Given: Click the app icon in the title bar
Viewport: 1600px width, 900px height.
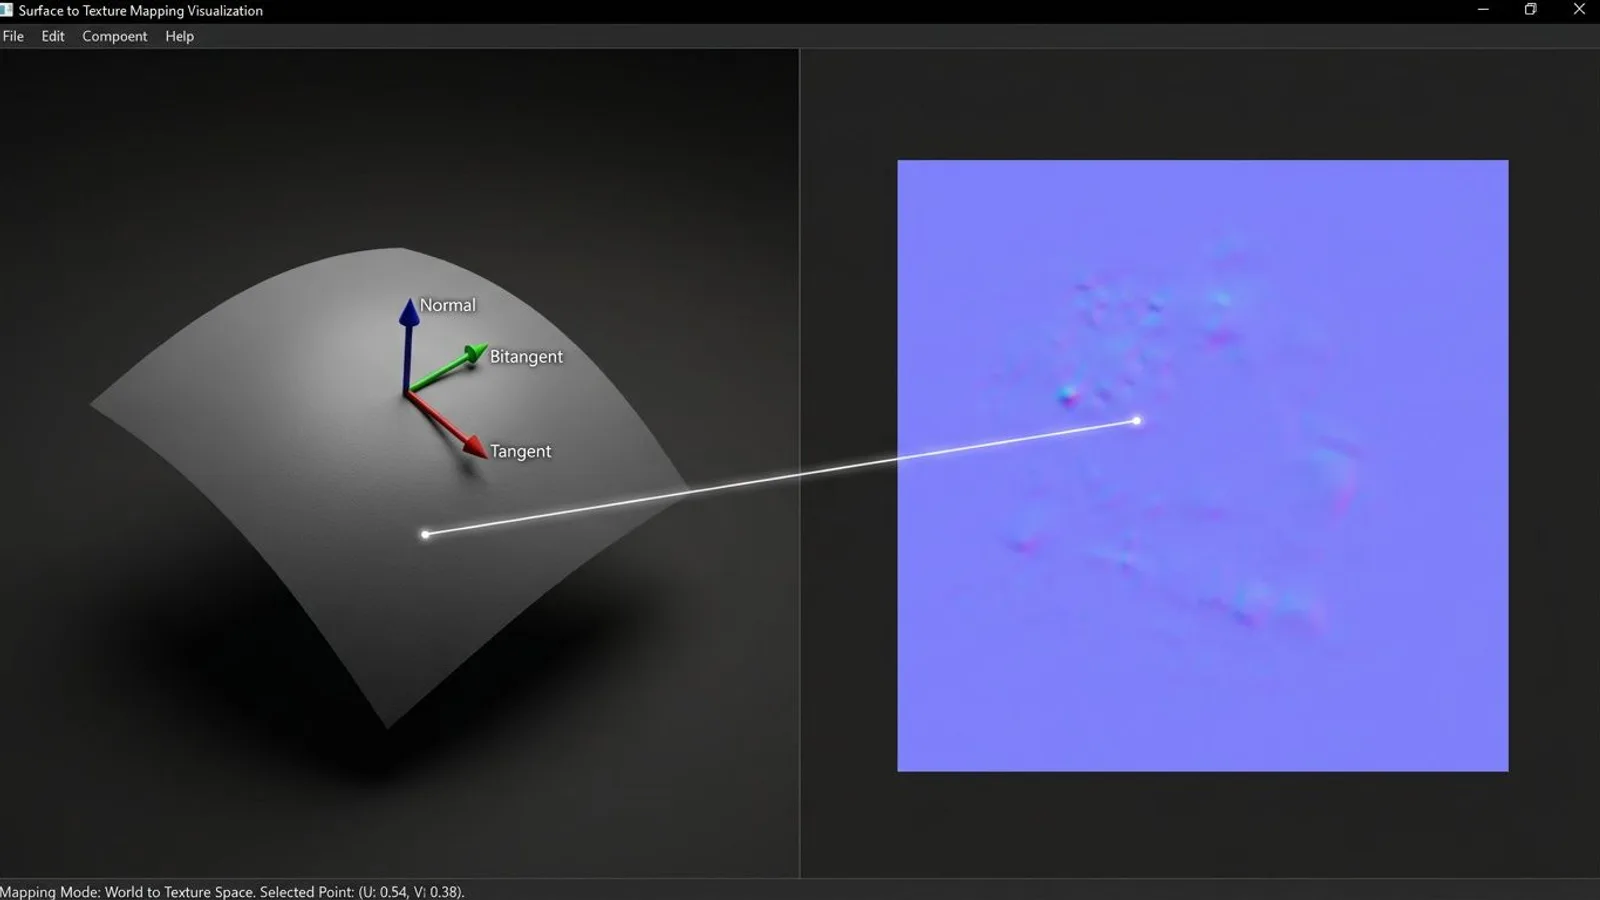Looking at the screenshot, I should 6,10.
